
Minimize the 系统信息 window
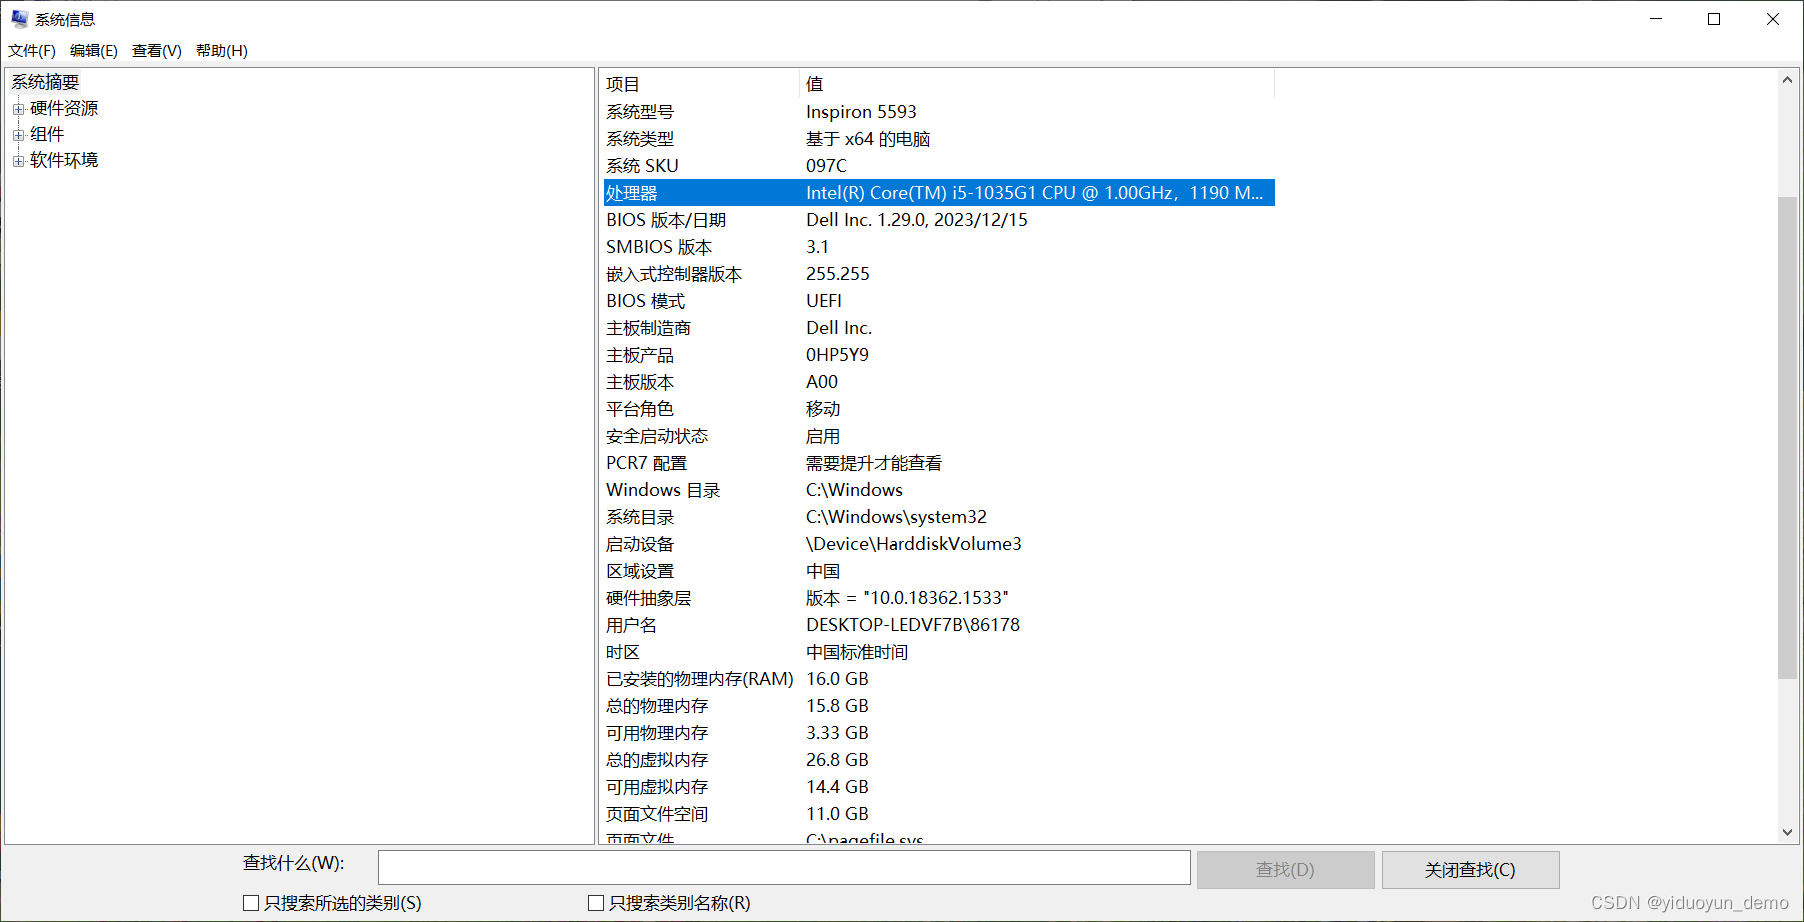(1656, 19)
